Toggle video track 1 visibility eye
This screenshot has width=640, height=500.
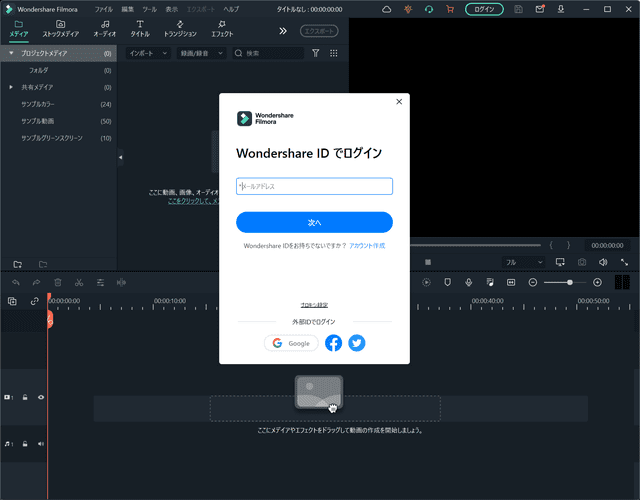point(41,397)
